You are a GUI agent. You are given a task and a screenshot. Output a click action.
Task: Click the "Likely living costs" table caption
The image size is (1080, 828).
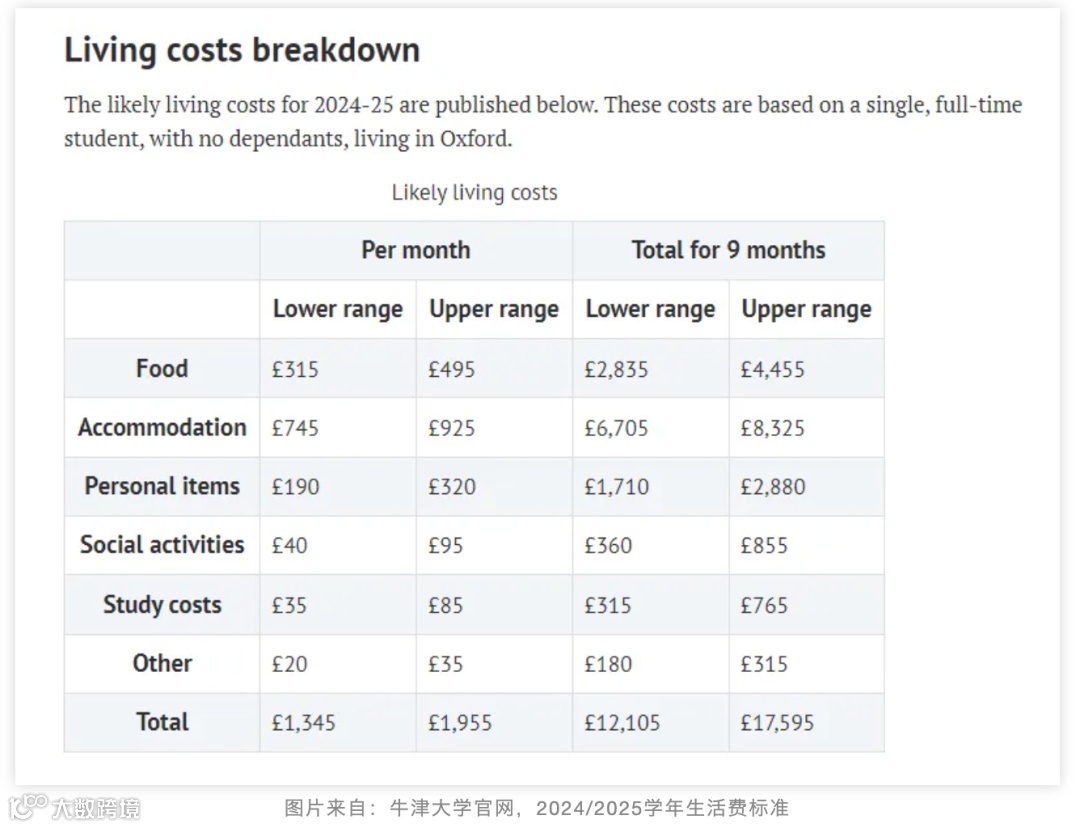[x=474, y=193]
